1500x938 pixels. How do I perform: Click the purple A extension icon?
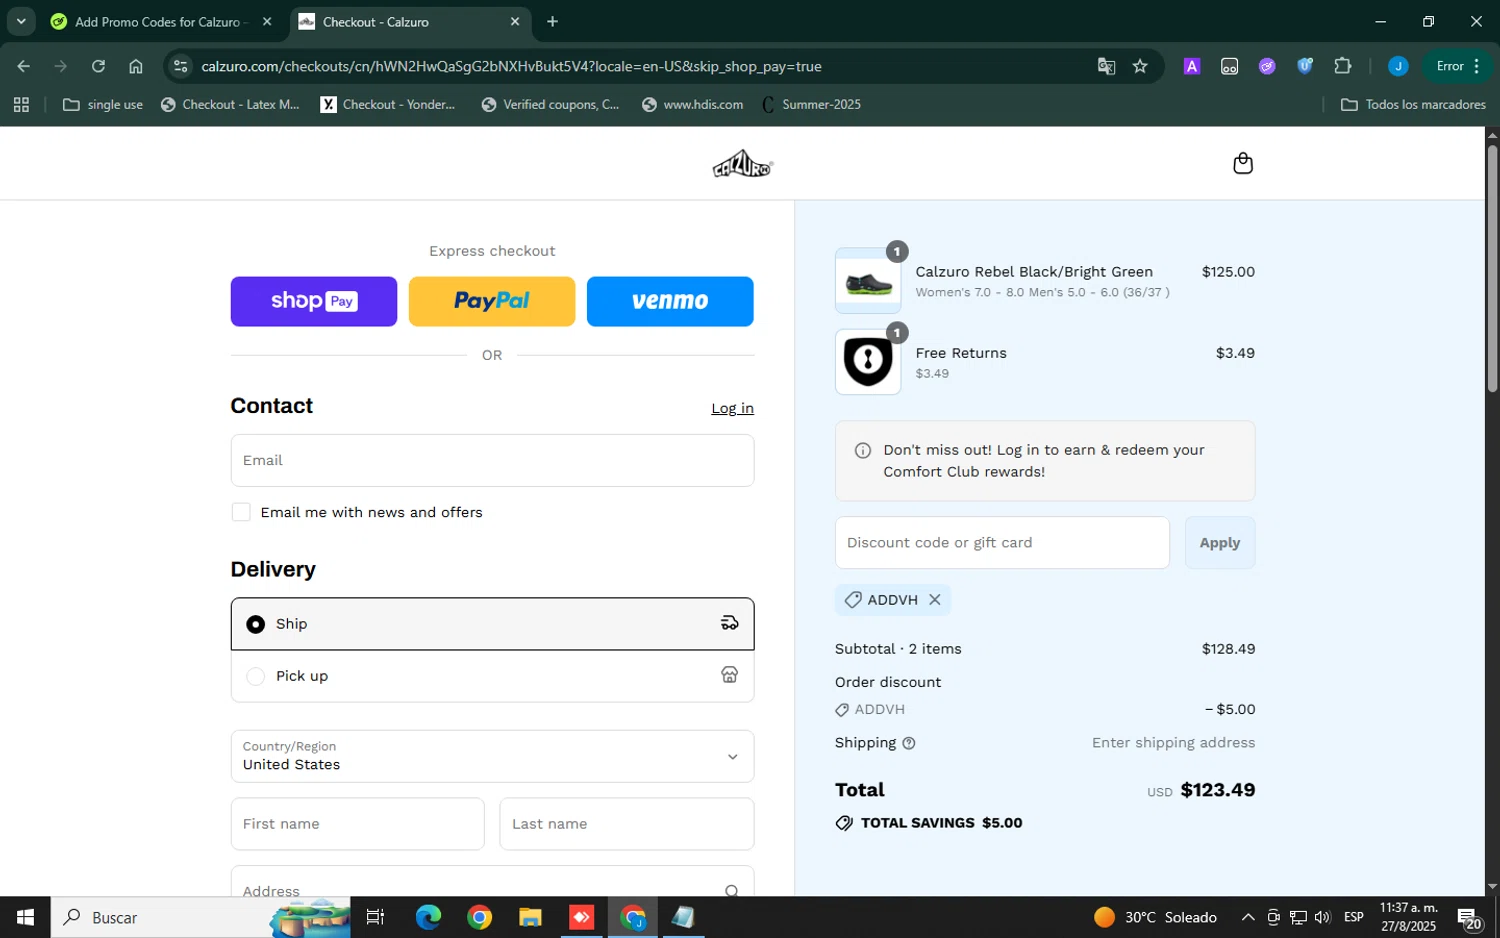point(1192,66)
